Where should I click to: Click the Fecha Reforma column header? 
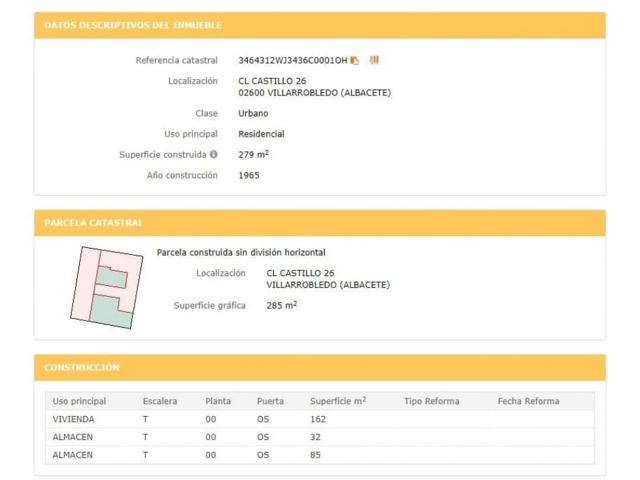click(x=529, y=401)
